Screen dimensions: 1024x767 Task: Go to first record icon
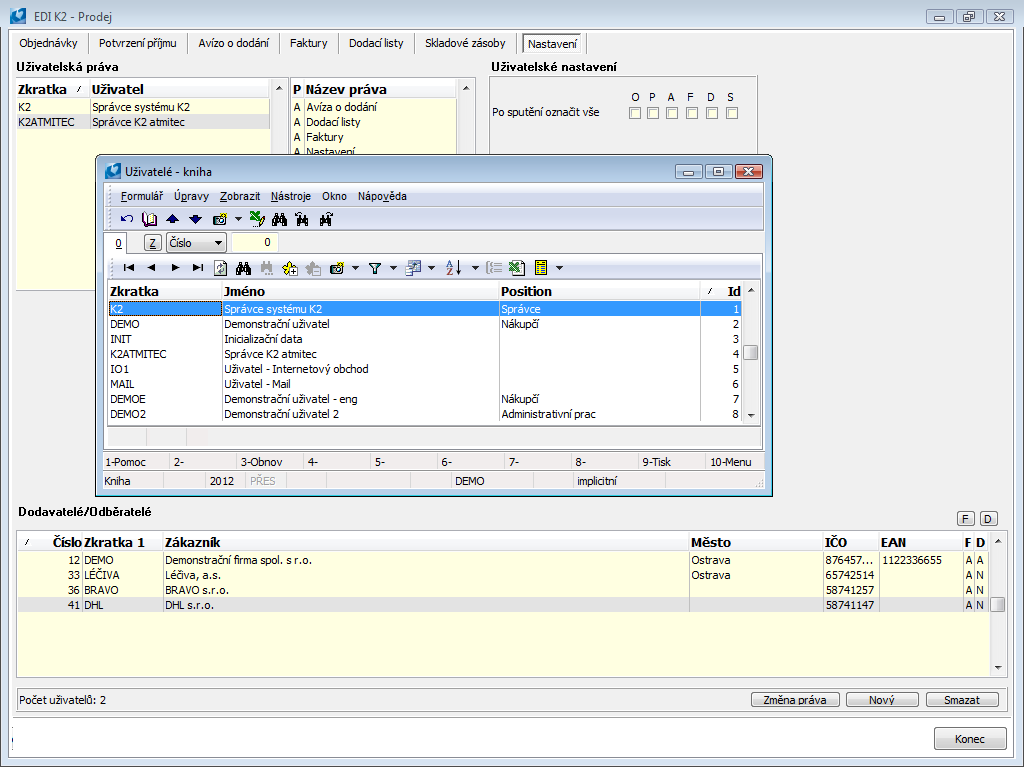[129, 267]
